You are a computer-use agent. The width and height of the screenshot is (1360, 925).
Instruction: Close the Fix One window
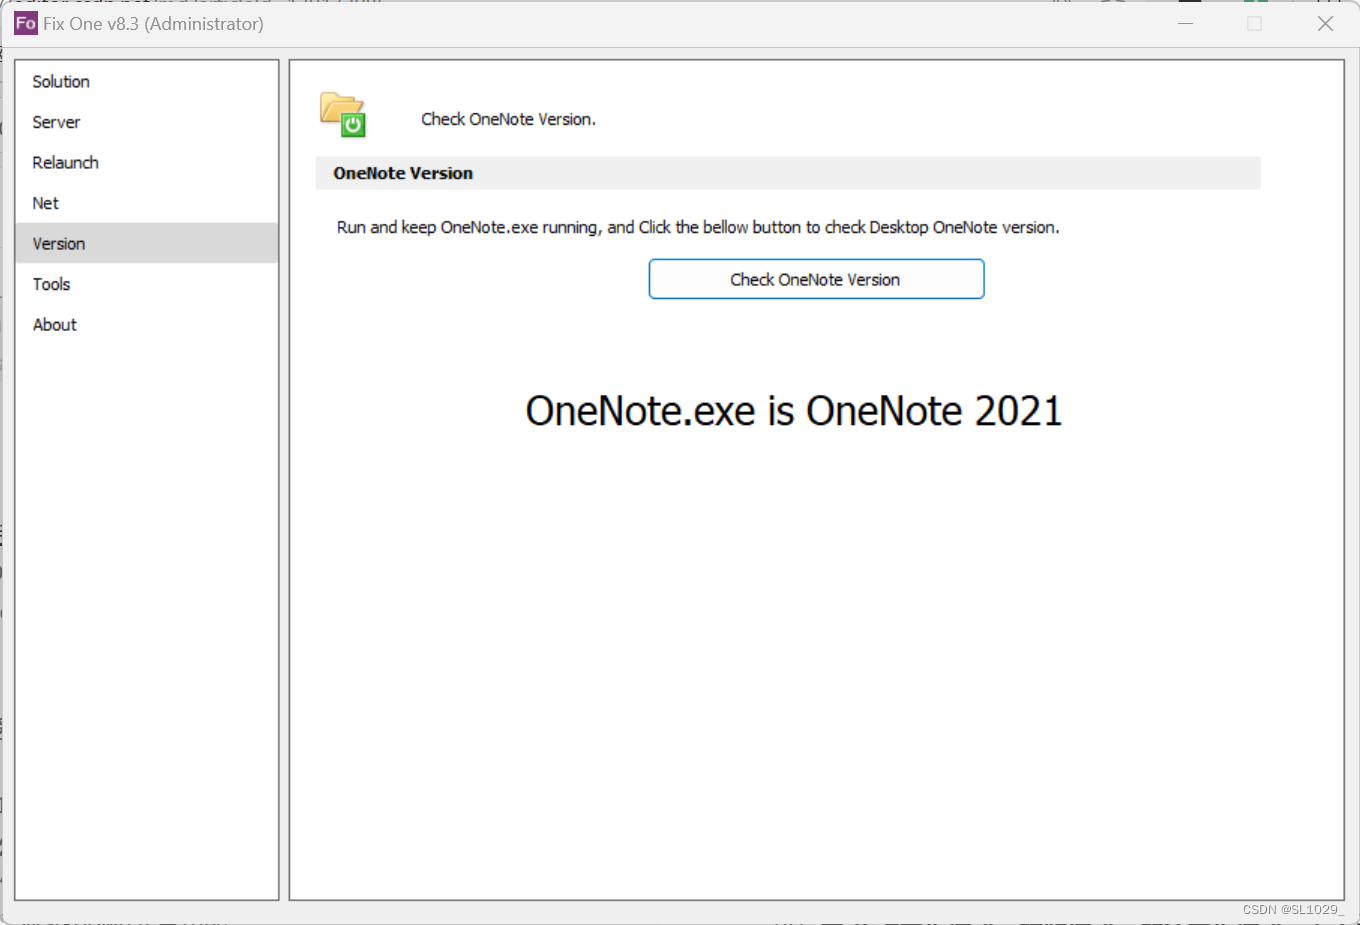[x=1325, y=23]
